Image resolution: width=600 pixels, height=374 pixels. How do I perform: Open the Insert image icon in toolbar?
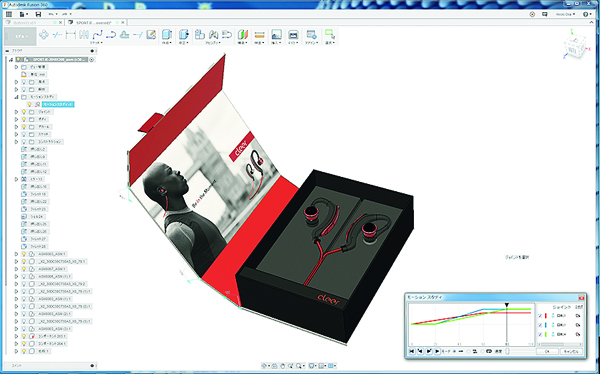pos(276,35)
